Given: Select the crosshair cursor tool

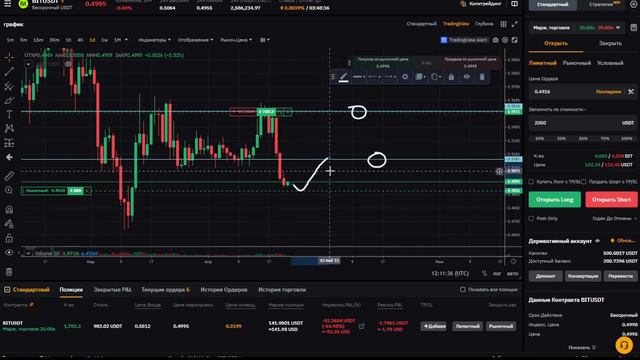Looking at the screenshot, I should (9, 57).
